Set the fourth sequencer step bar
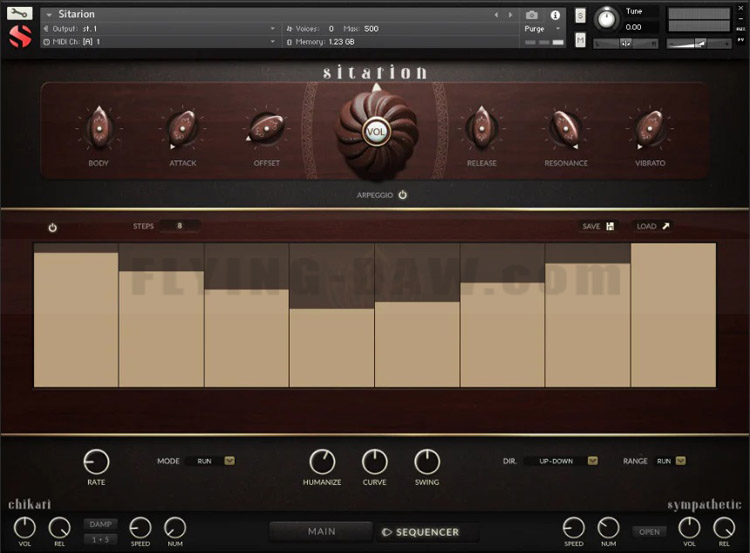The width and height of the screenshot is (750, 553). pyautogui.click(x=332, y=315)
